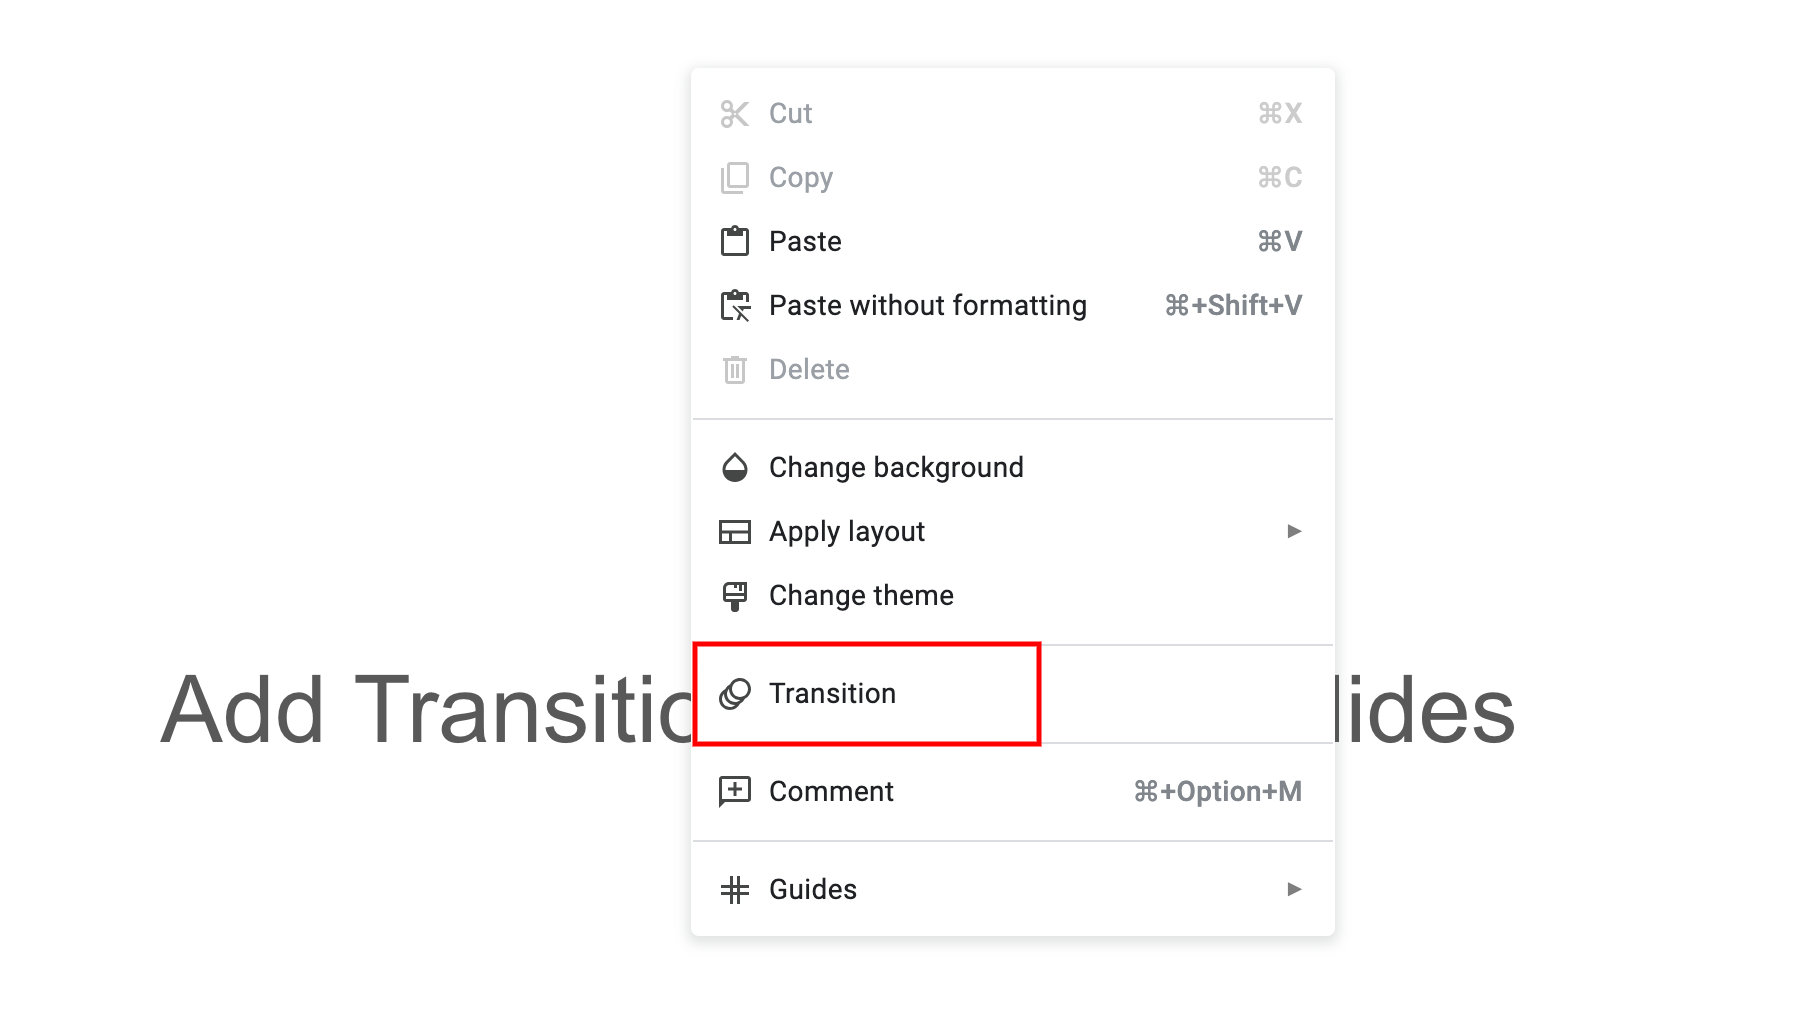
Task: Expand the Guides submenu arrow
Action: tap(1295, 888)
